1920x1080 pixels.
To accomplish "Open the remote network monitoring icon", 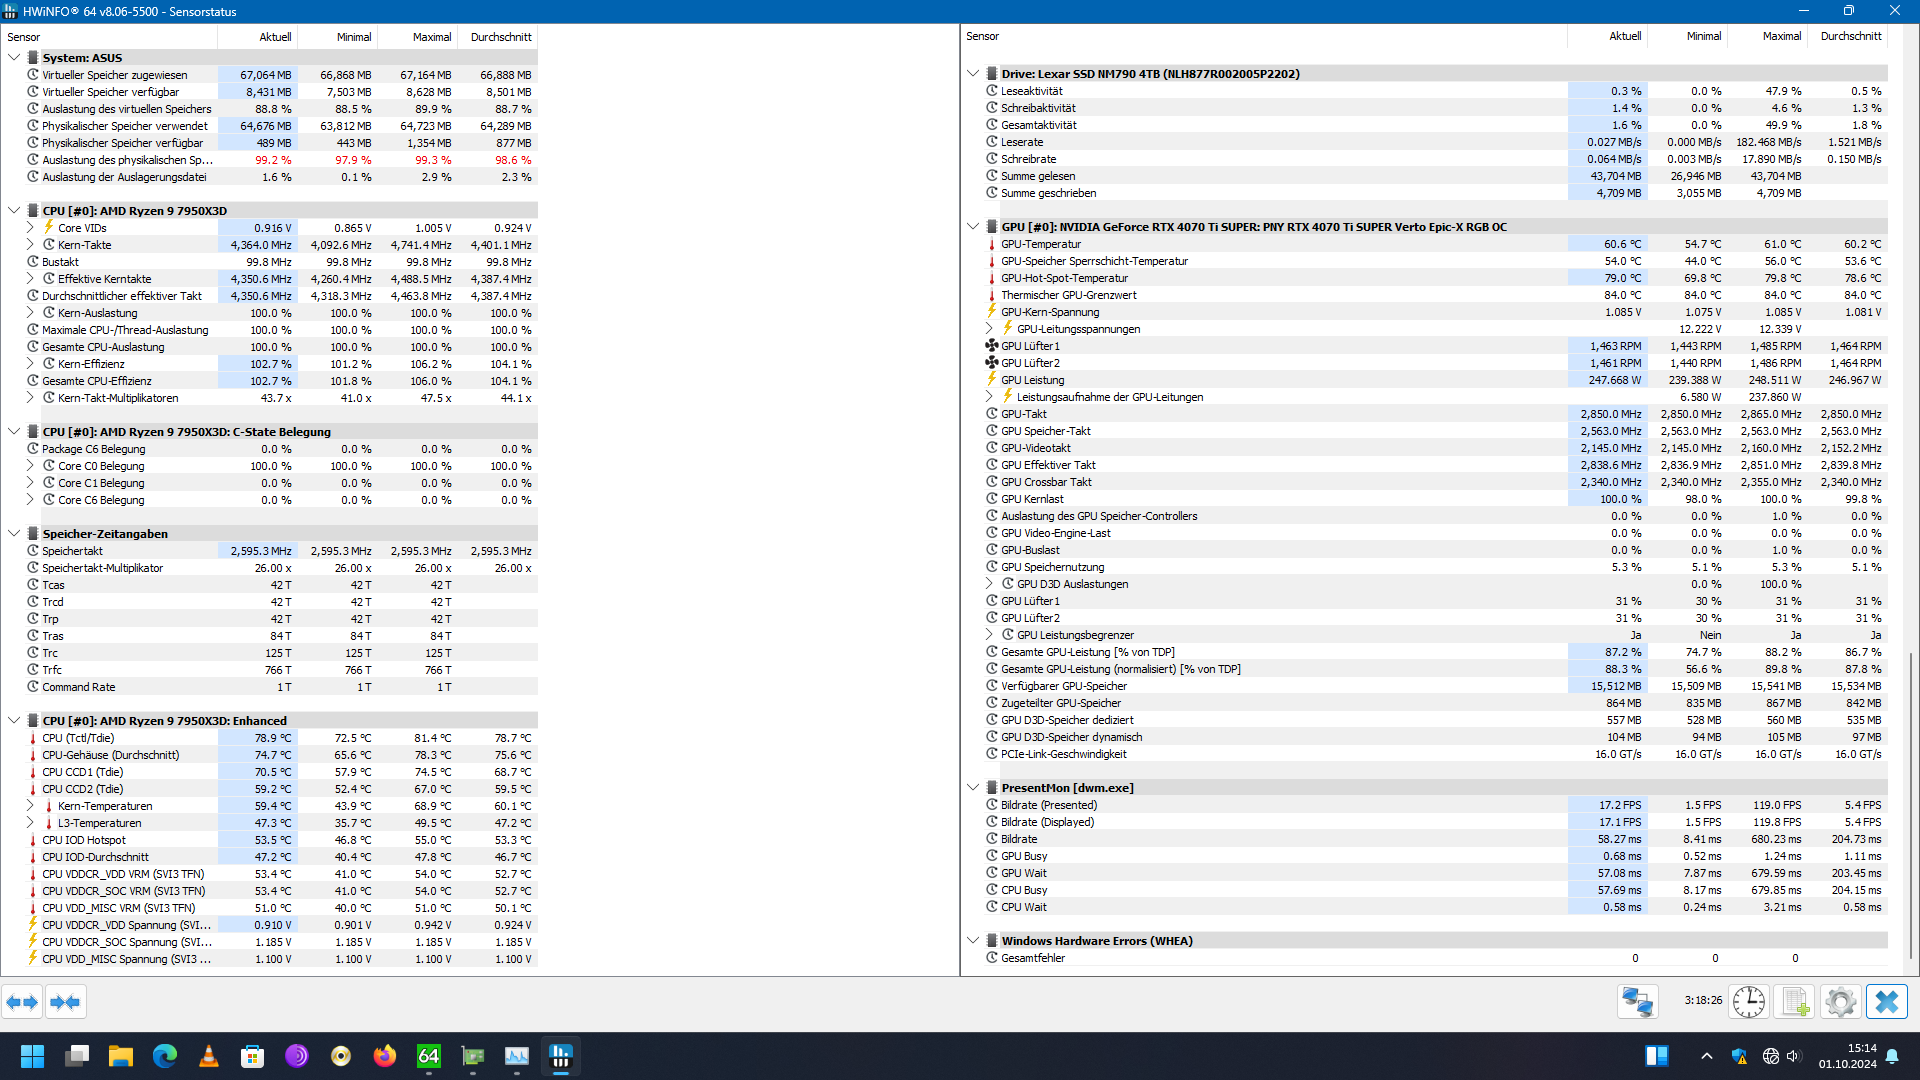I will tap(1637, 1002).
